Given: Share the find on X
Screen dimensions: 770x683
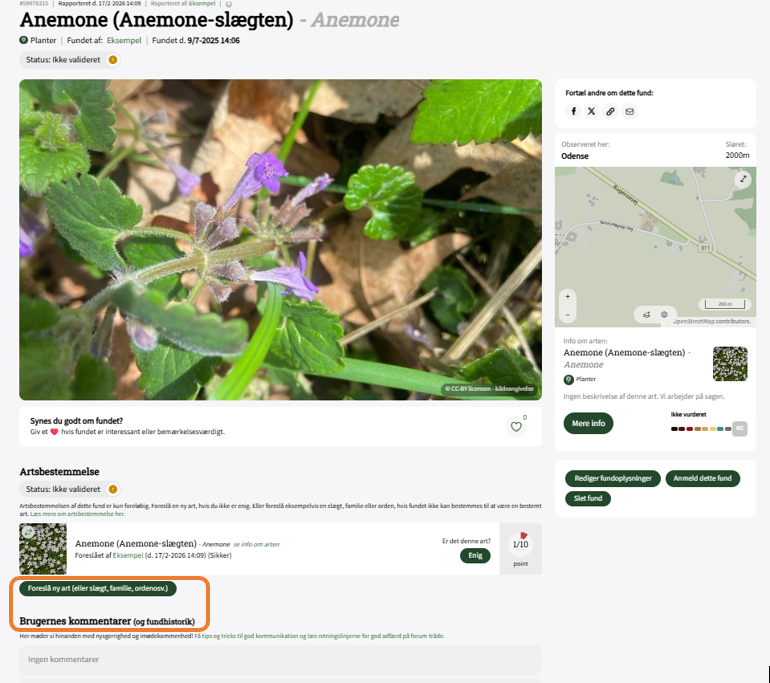Looking at the screenshot, I should (592, 111).
